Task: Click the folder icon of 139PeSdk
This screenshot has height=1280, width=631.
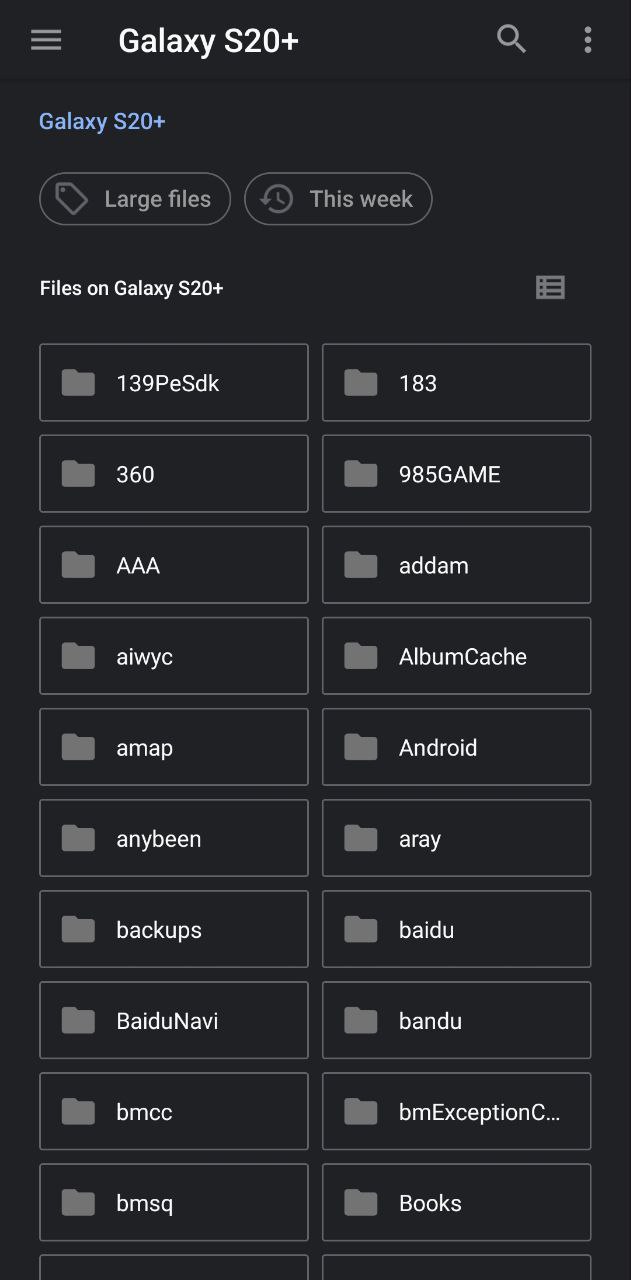Action: click(x=78, y=383)
